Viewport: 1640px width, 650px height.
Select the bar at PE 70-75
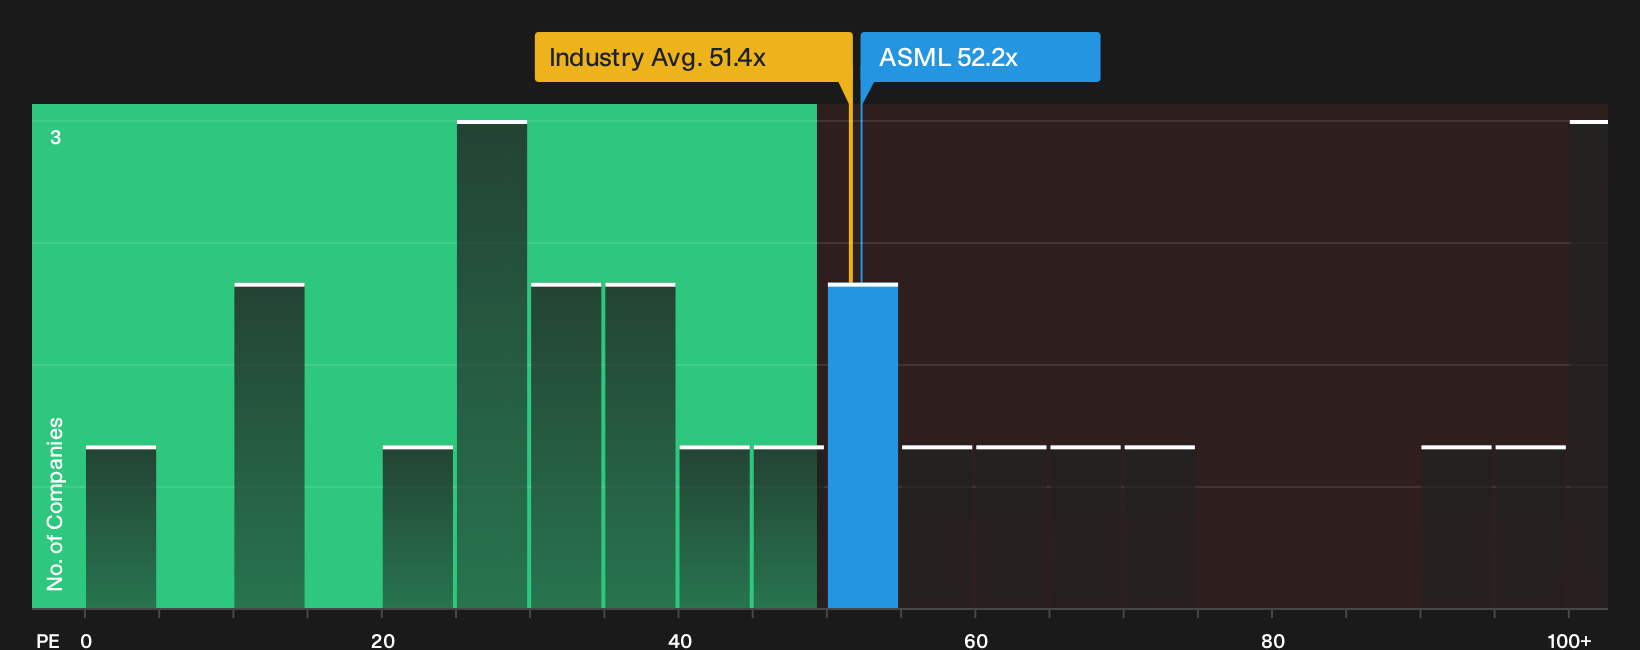(1160, 527)
